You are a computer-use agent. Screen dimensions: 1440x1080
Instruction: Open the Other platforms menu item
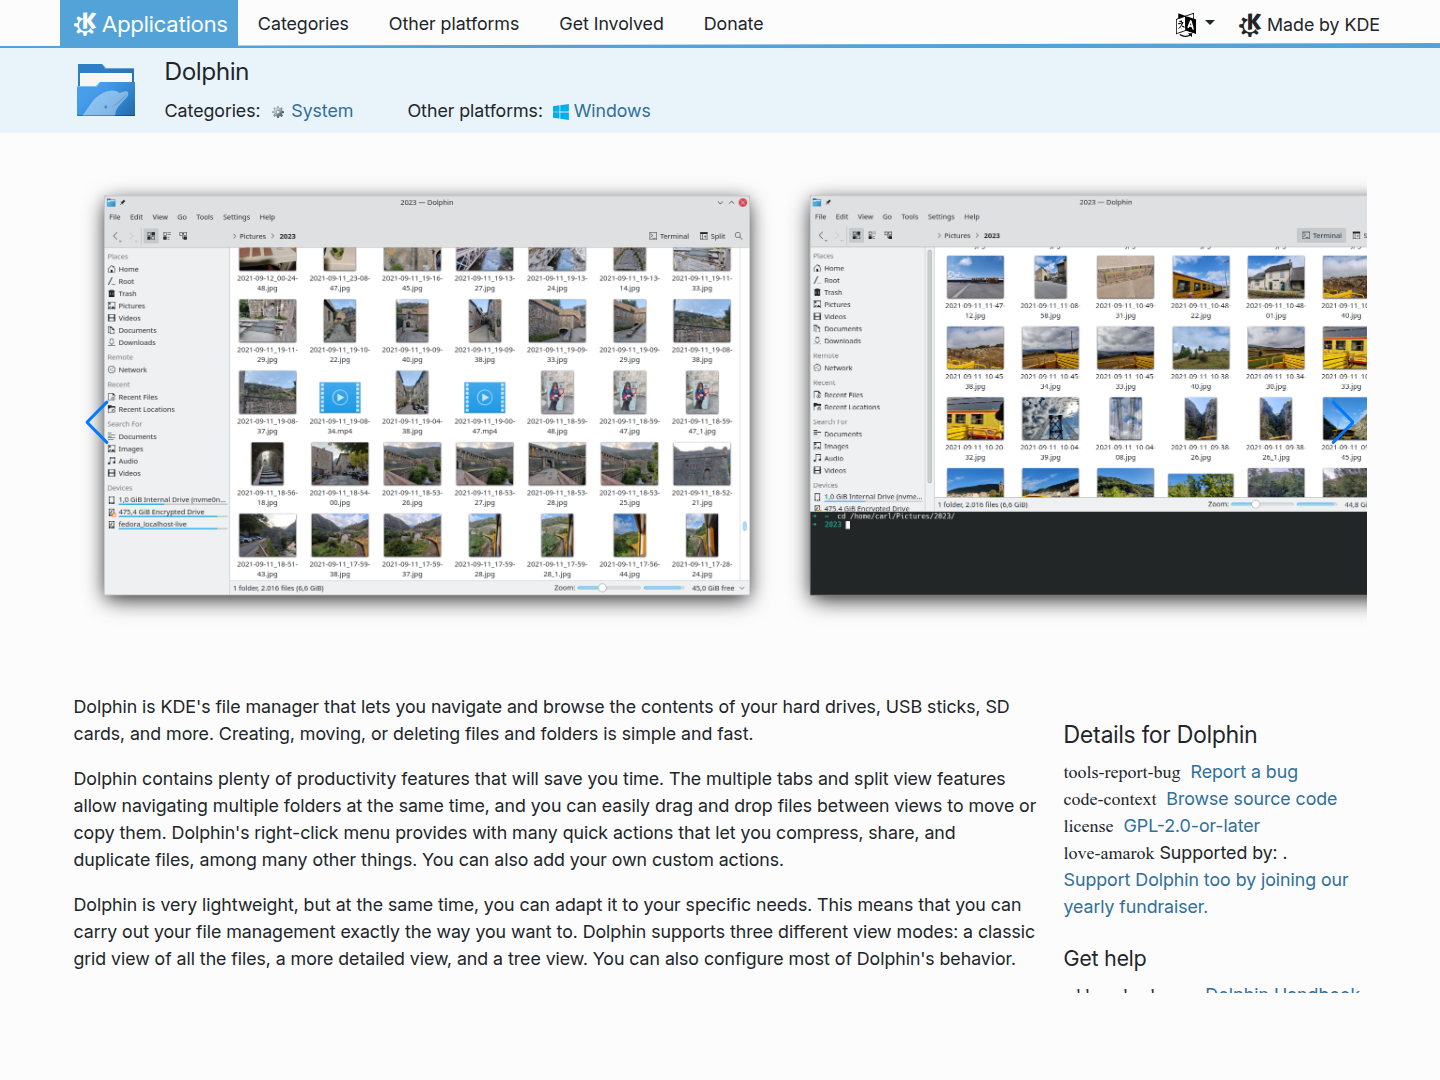coord(454,24)
